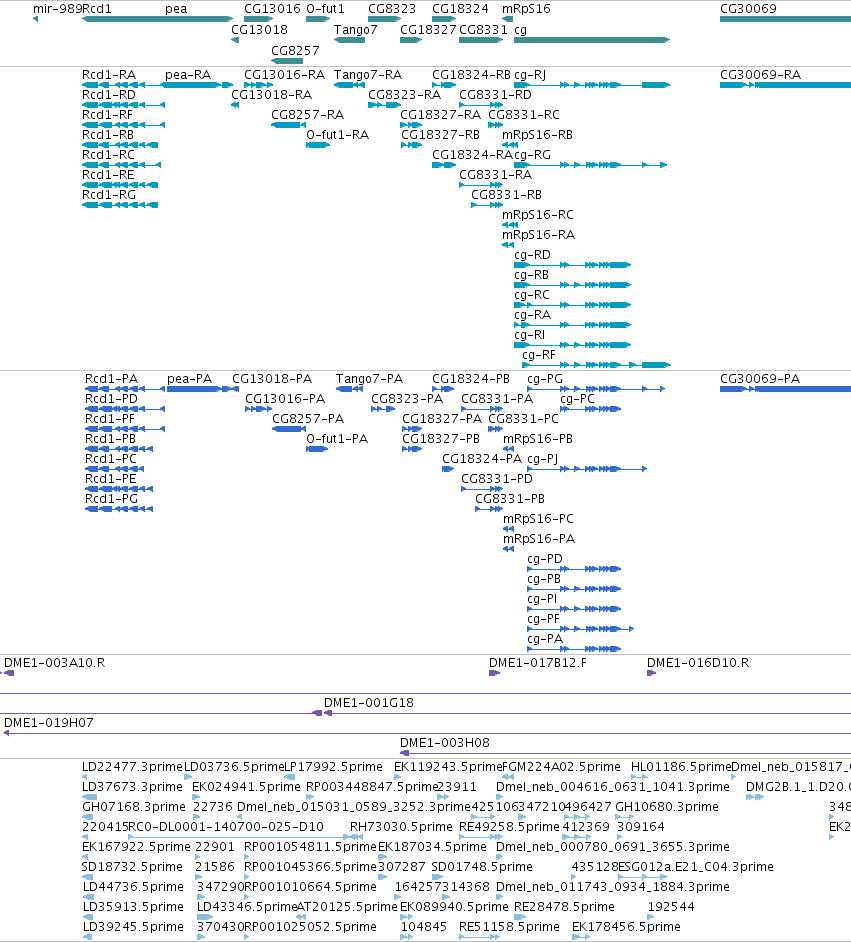This screenshot has height=942, width=851.
Task: Select the CG8257 gene feature
Action: tap(287, 61)
